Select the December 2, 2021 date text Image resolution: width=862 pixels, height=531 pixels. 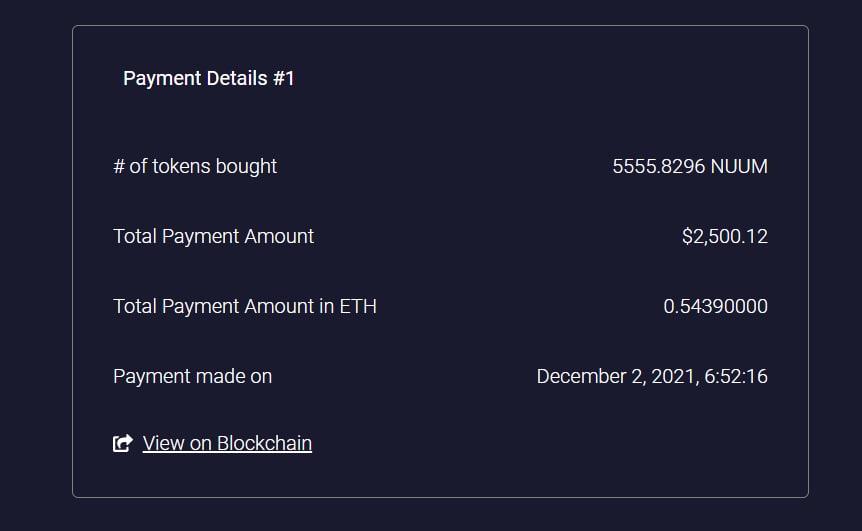[617, 376]
